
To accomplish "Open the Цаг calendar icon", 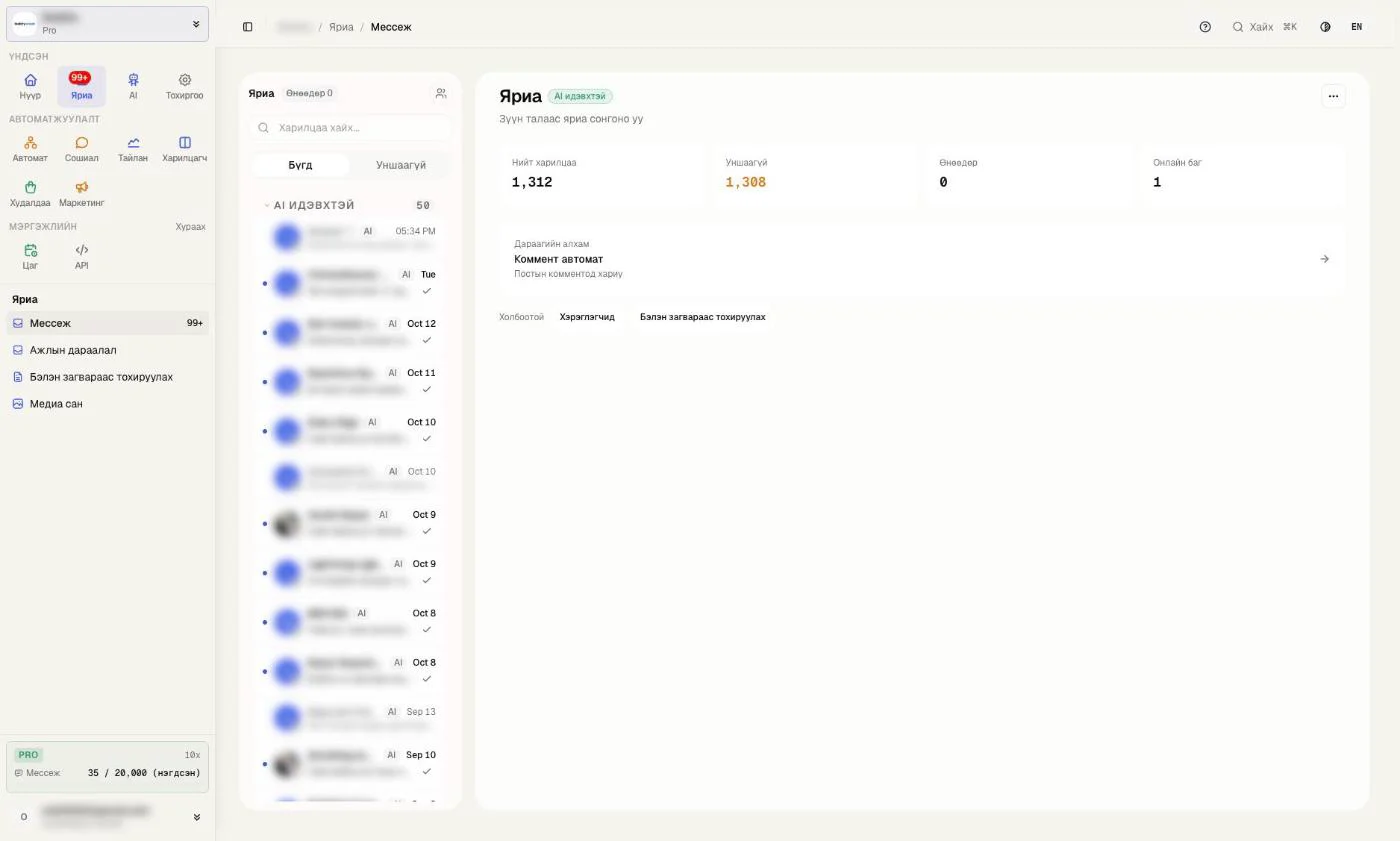I will 30,257.
